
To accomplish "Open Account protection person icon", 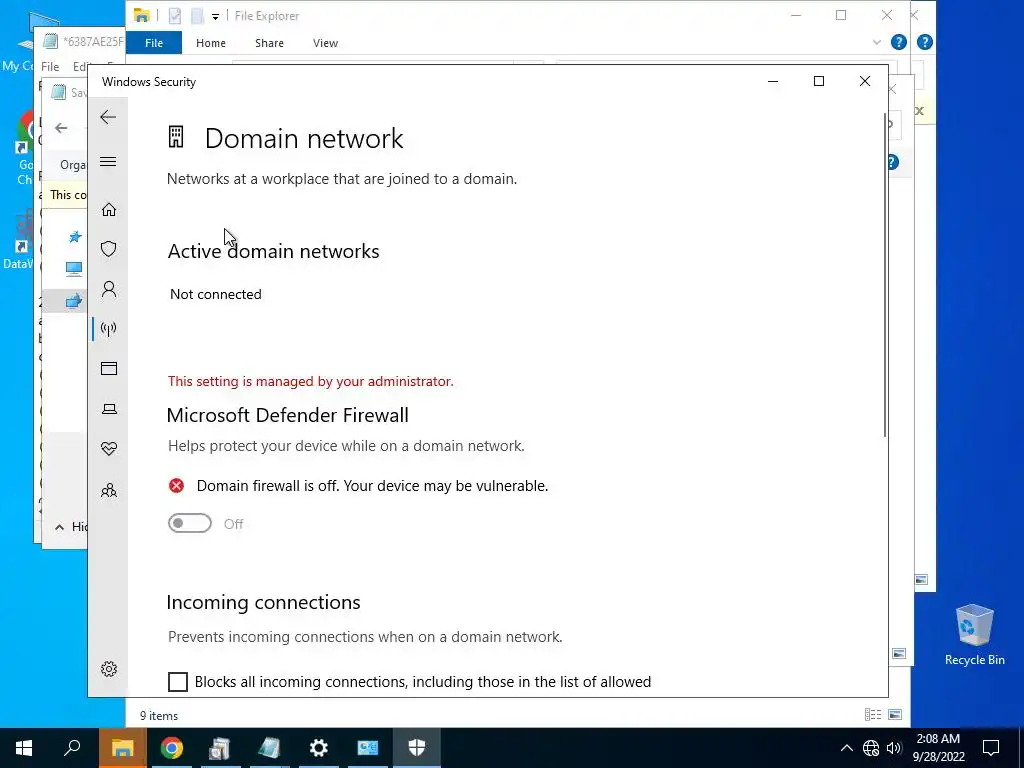I will click(108, 289).
